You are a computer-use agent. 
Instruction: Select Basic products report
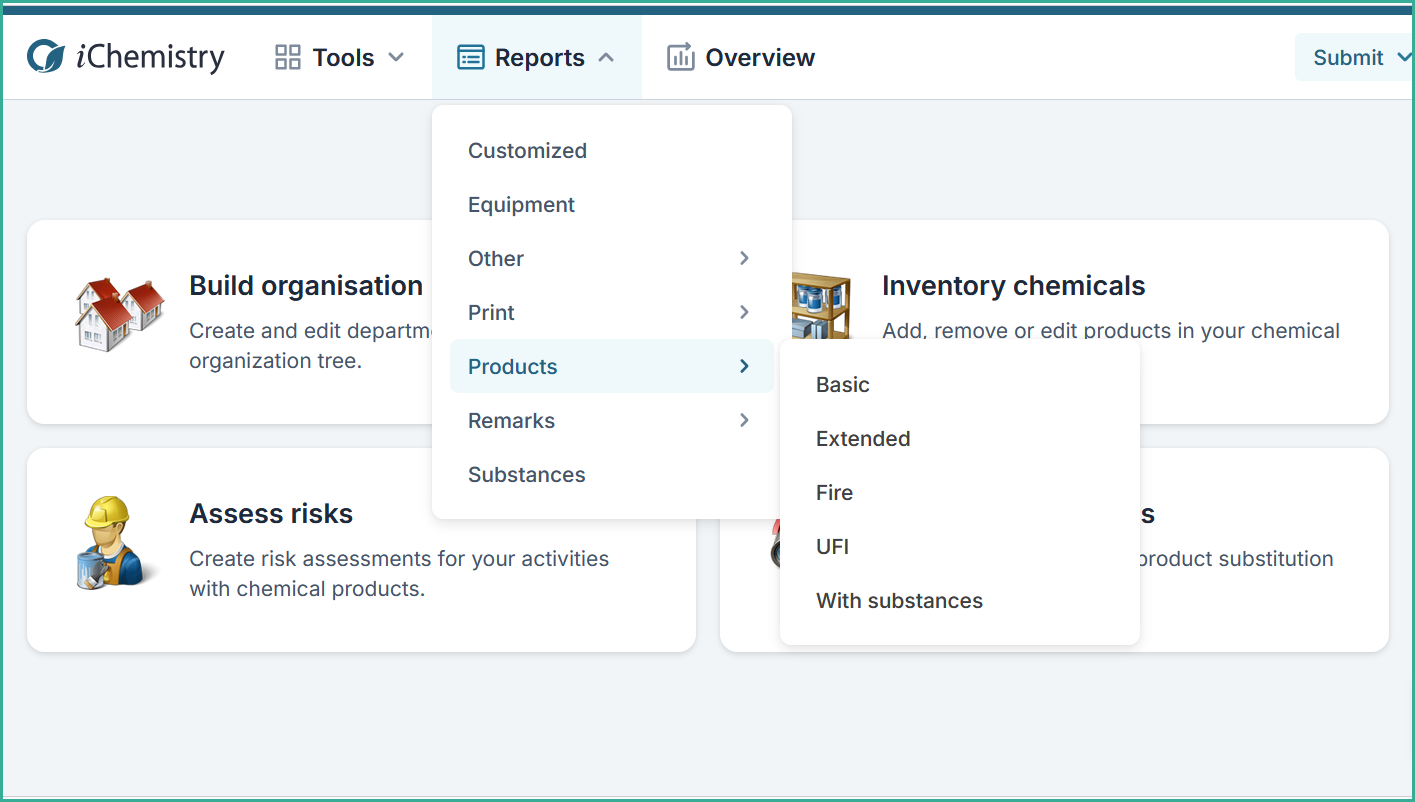(843, 385)
